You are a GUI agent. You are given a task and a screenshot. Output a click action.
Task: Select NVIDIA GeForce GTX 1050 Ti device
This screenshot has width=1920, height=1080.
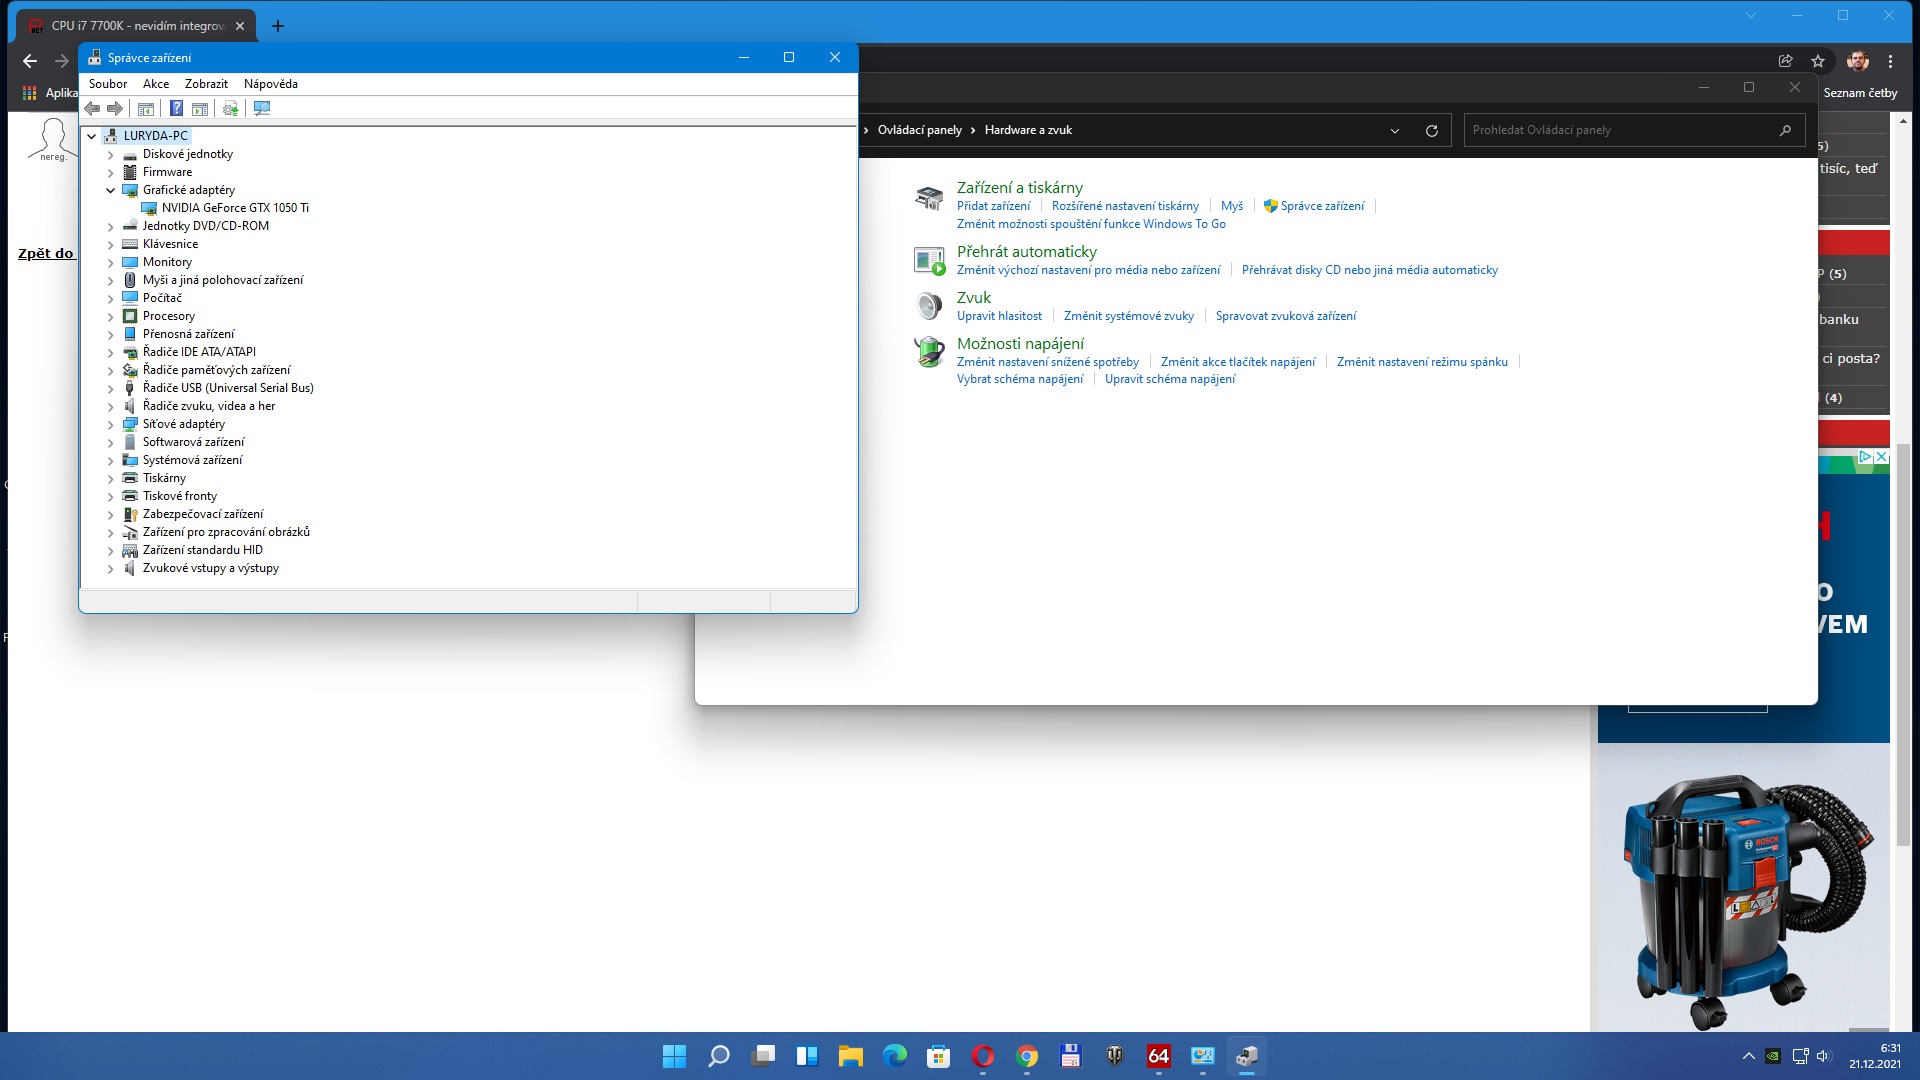235,208
